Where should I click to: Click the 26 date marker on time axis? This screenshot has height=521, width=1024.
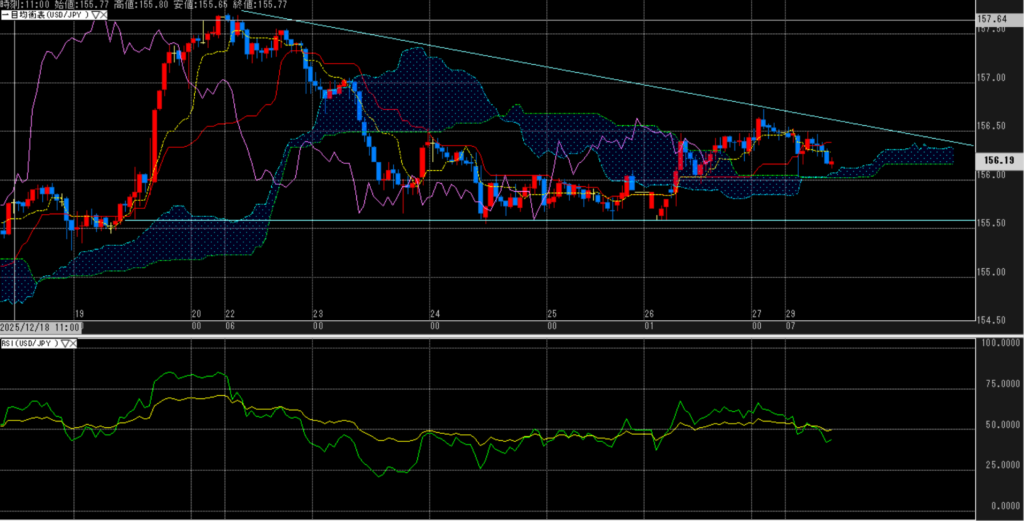(x=649, y=313)
